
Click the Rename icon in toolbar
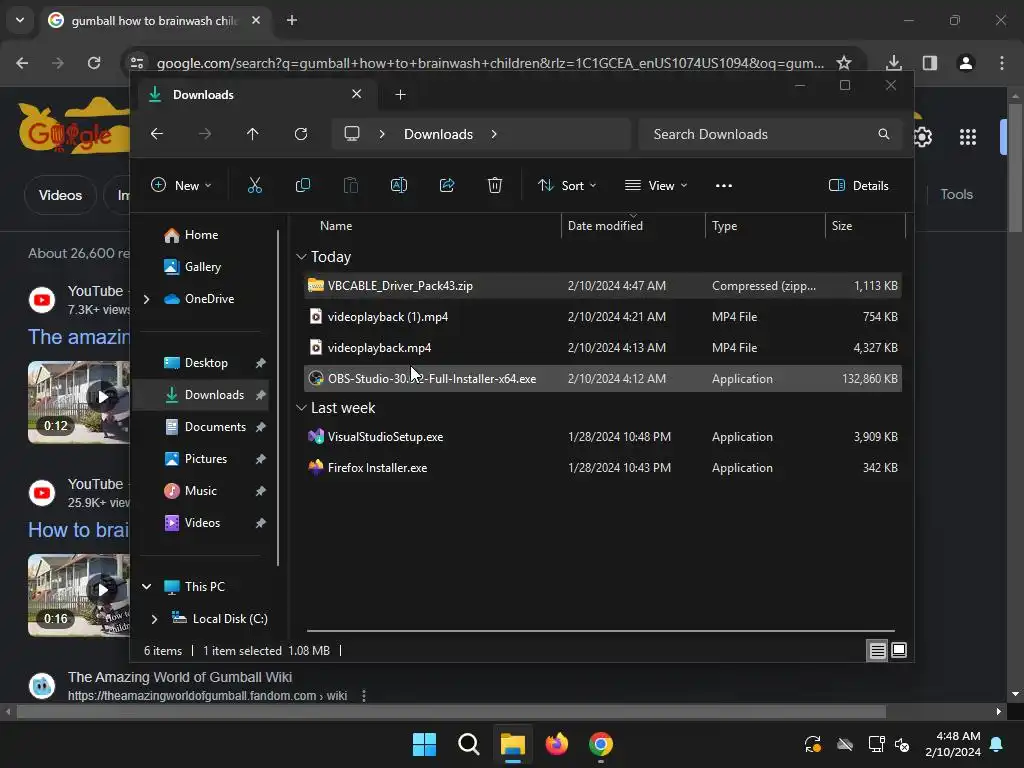tap(399, 185)
